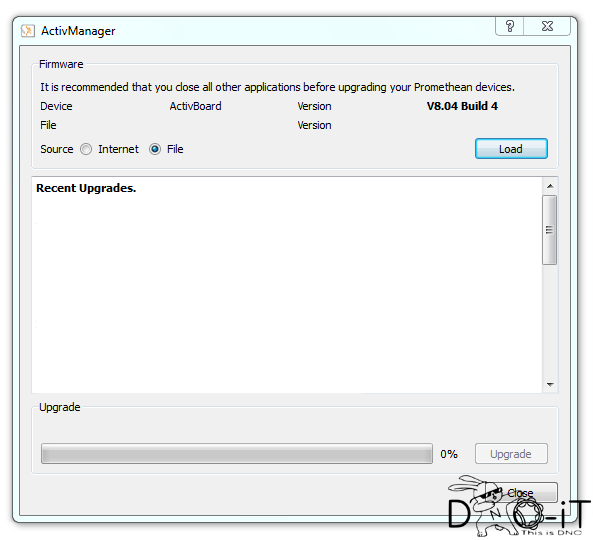The height and width of the screenshot is (540, 593).
Task: Click the scrollbar down arrow in Recent Upgrades
Action: (550, 385)
